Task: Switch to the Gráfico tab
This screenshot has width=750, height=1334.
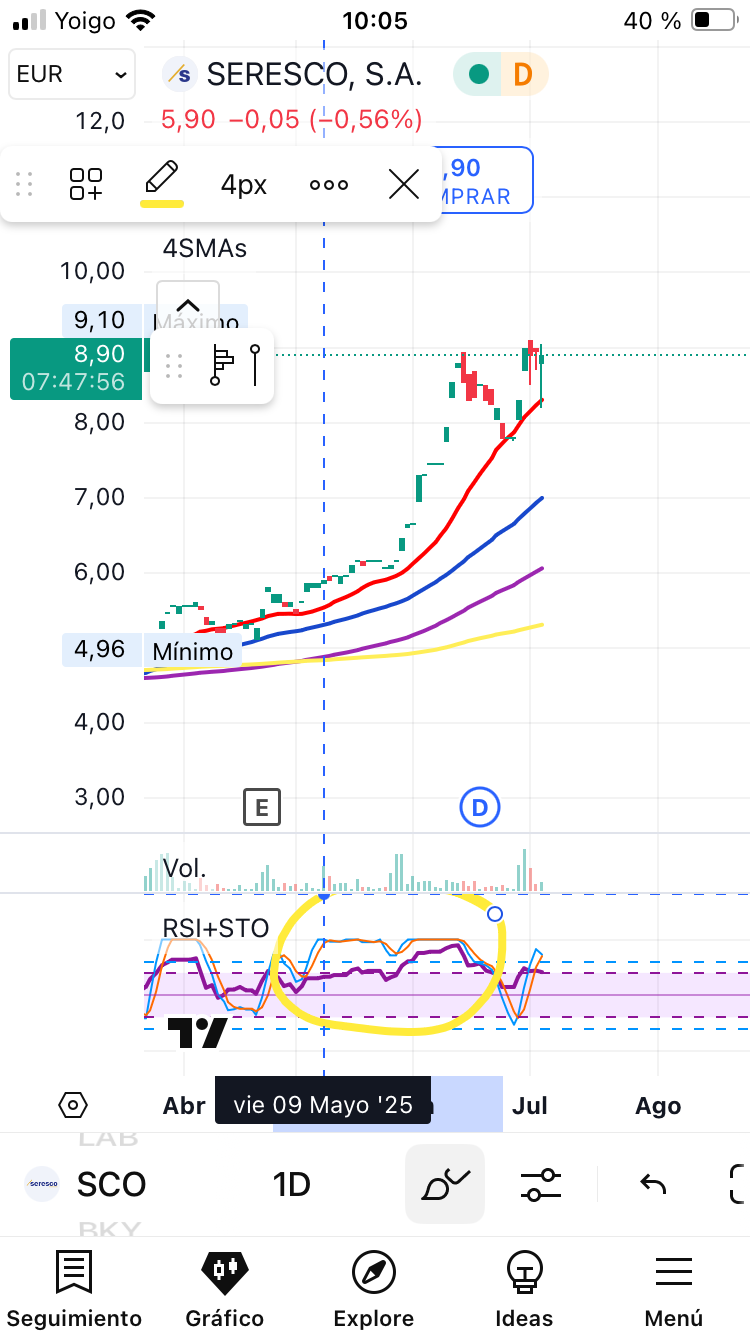Action: [225, 1288]
